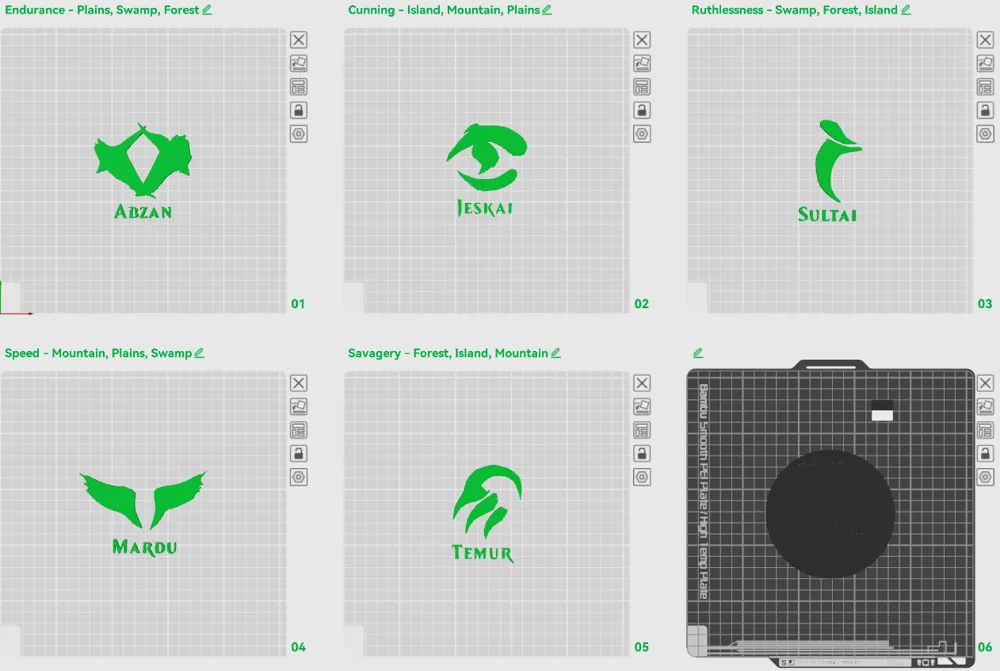Toggle the lock on plate 05
Image resolution: width=1000 pixels, height=671 pixels.
point(642,453)
